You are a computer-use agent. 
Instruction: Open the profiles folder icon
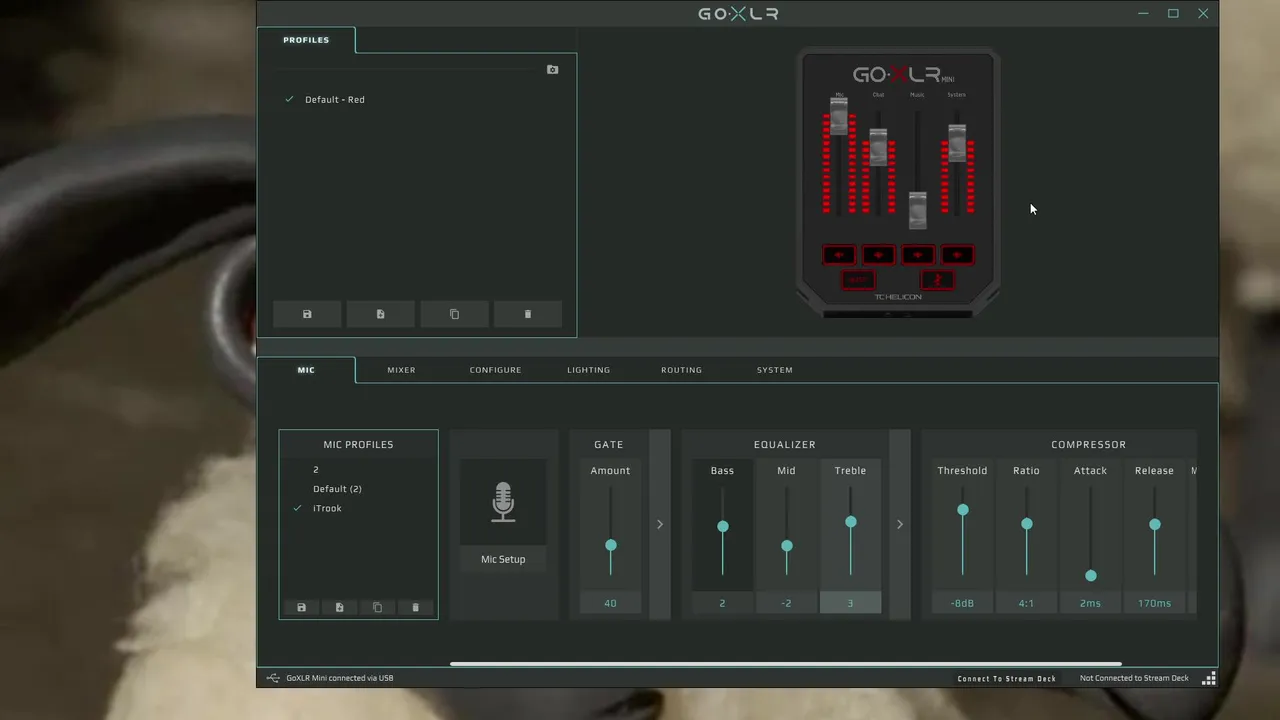tap(552, 70)
